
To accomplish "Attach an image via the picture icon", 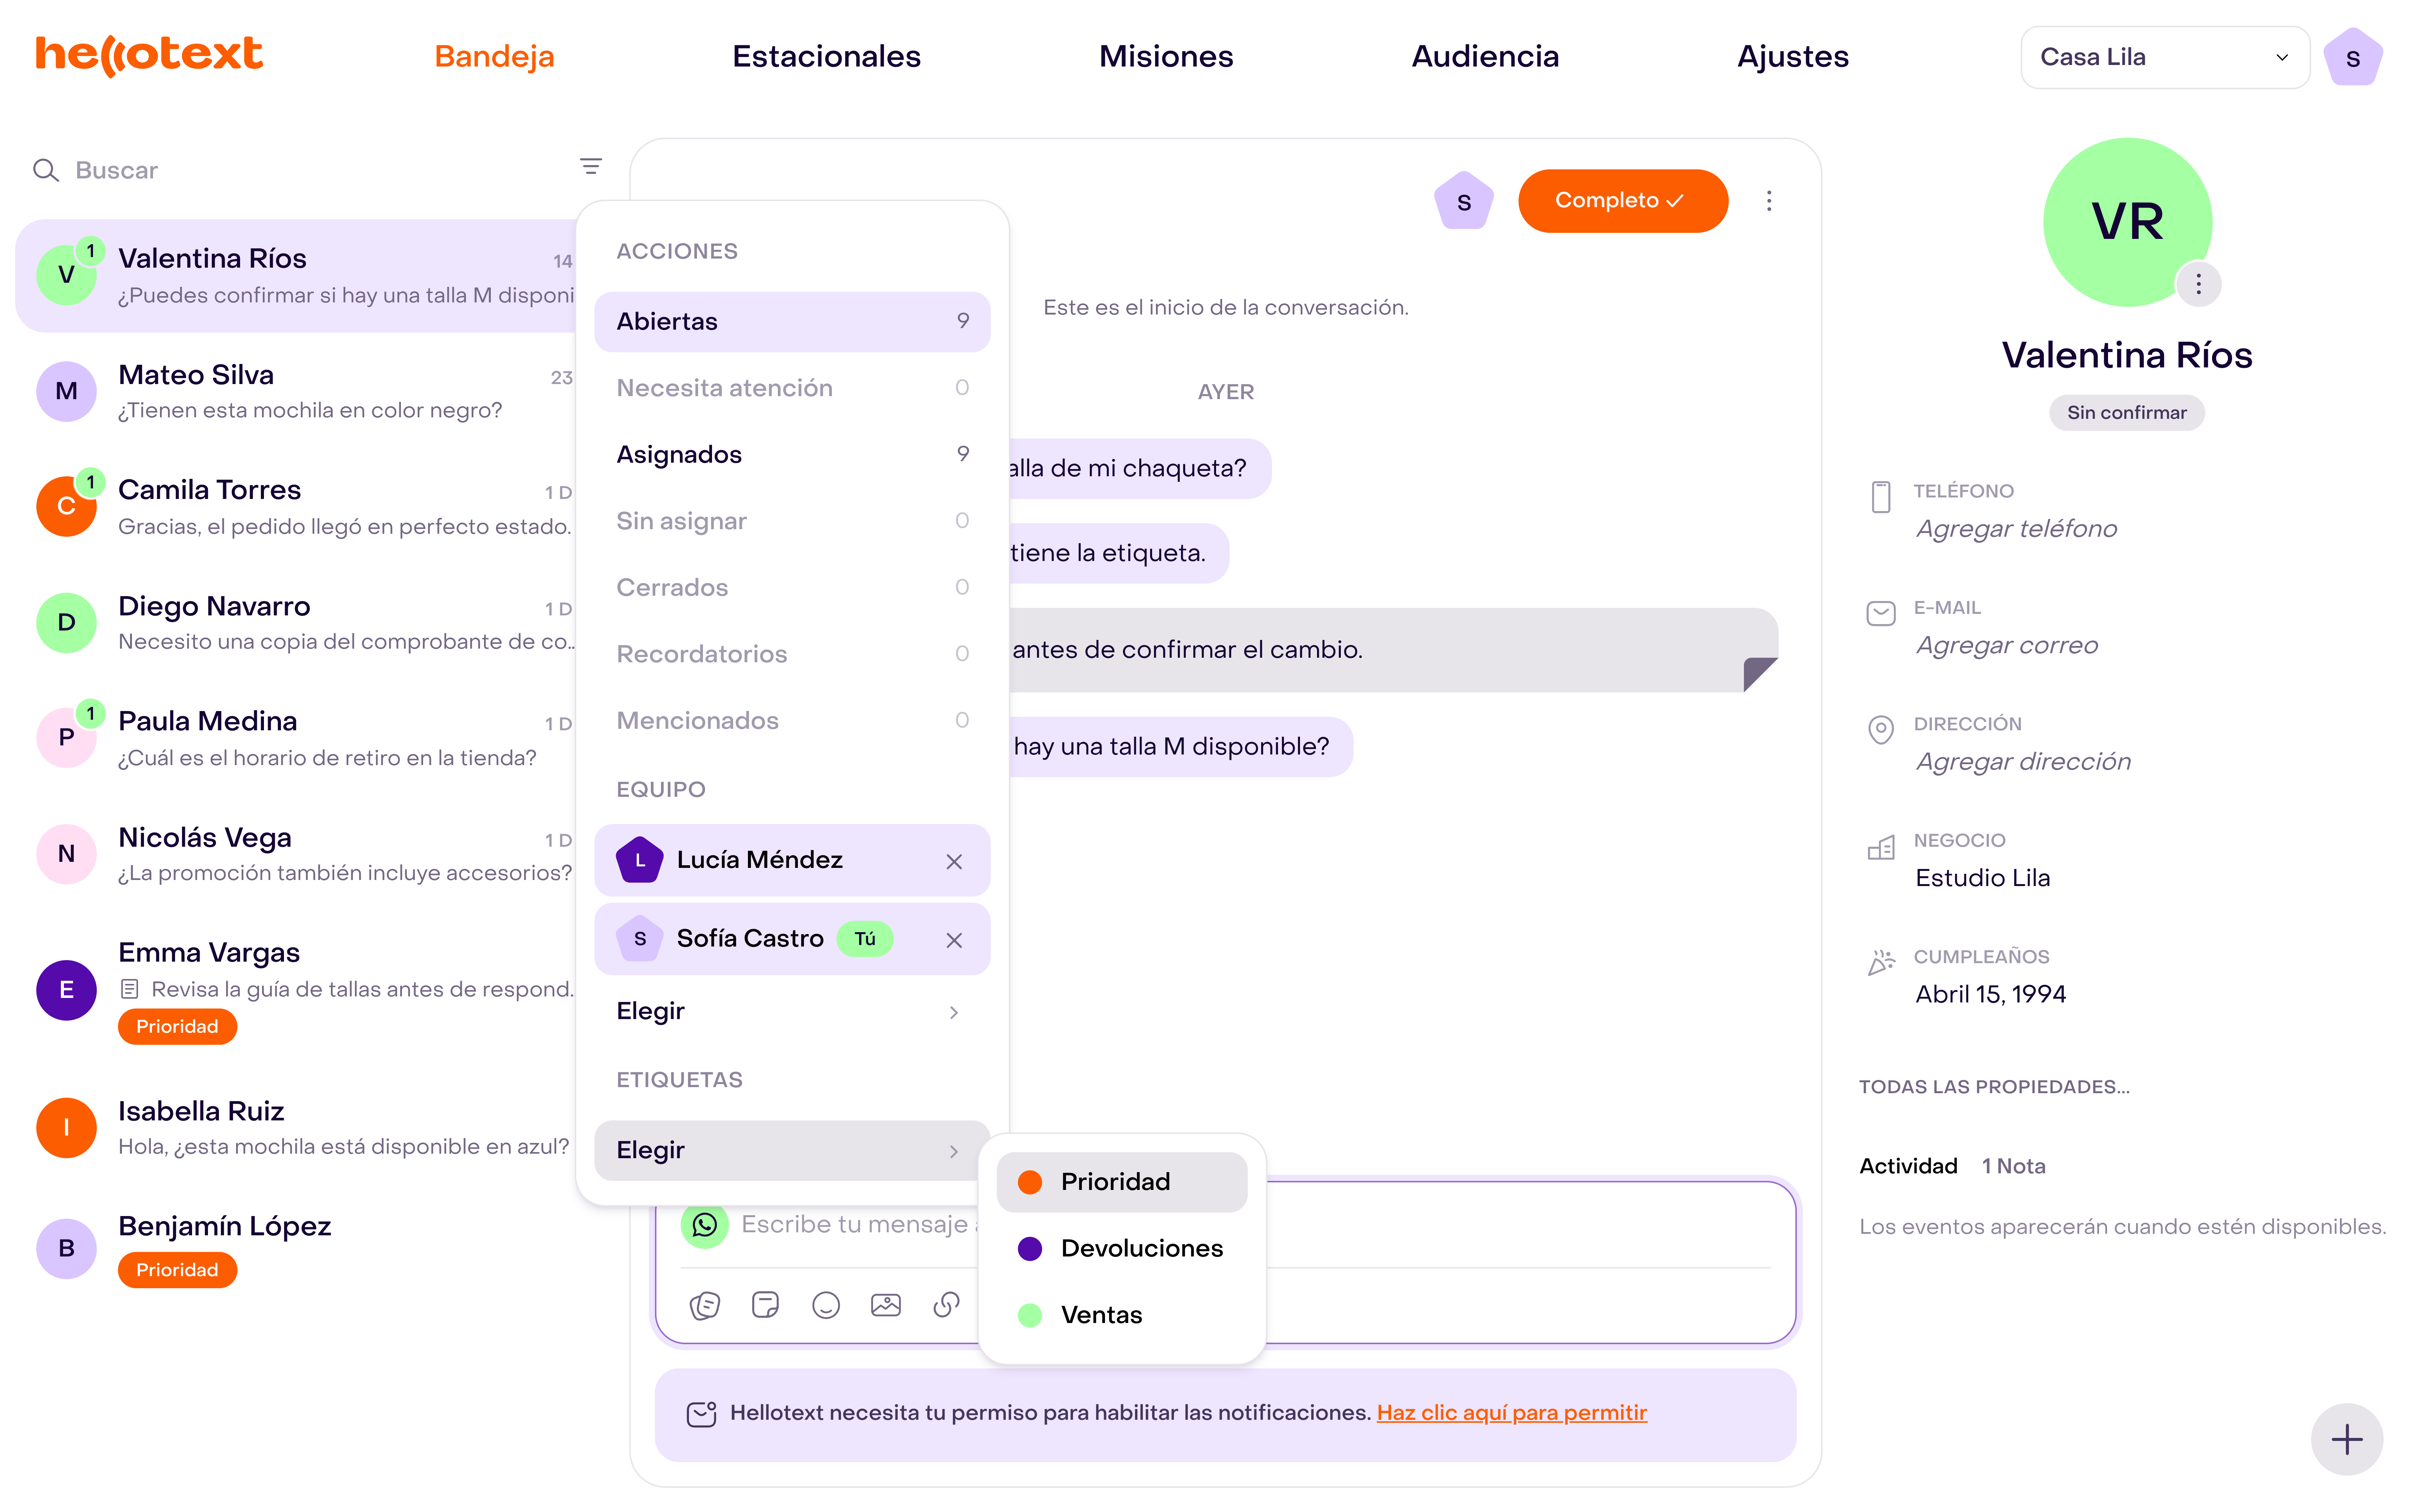I will (x=886, y=1305).
